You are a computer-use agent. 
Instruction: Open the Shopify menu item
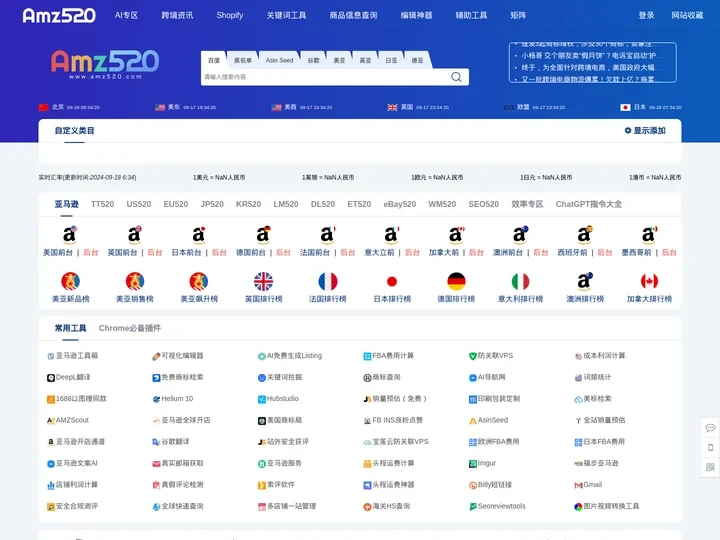[x=230, y=16]
